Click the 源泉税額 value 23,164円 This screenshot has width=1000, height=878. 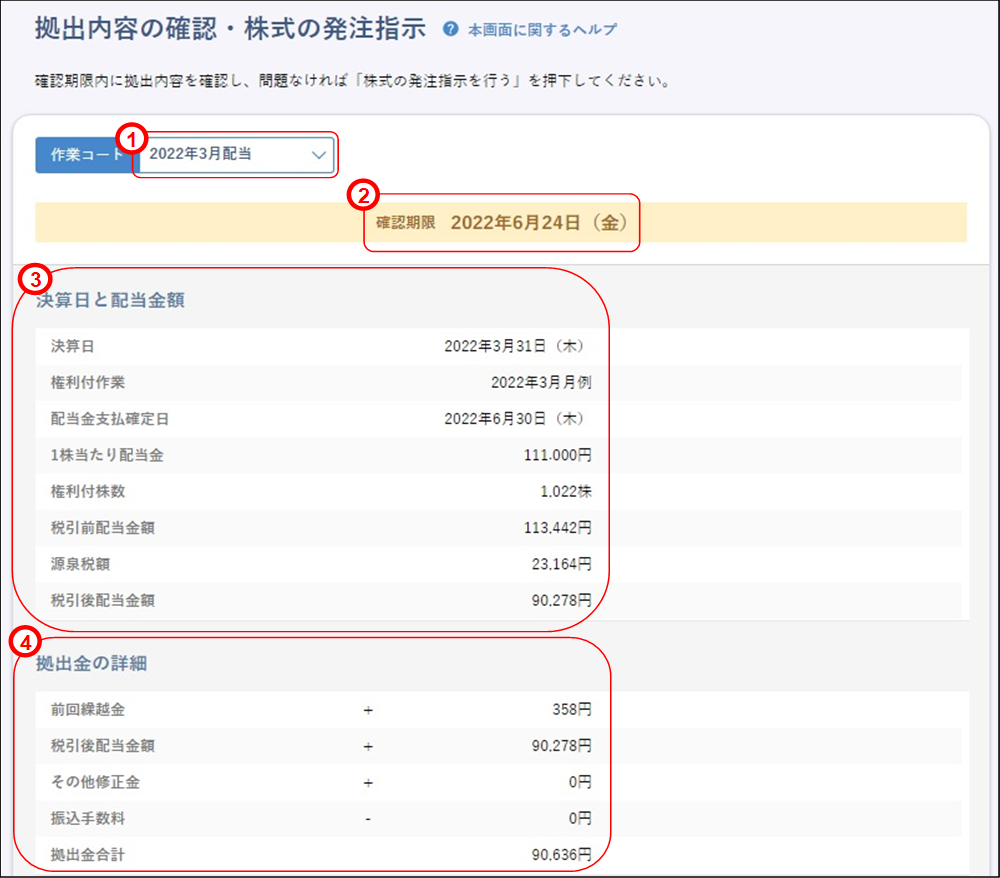[561, 564]
